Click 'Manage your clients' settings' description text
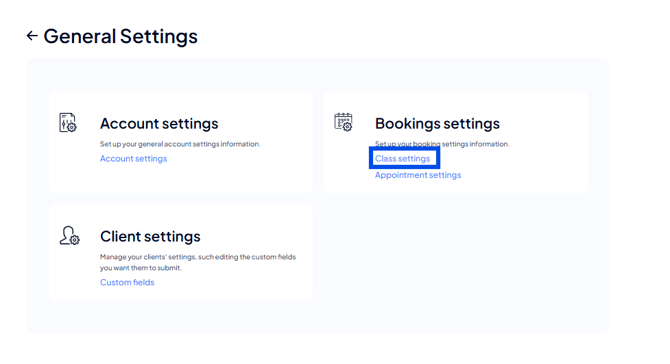This screenshot has height=364, width=670. click(198, 262)
